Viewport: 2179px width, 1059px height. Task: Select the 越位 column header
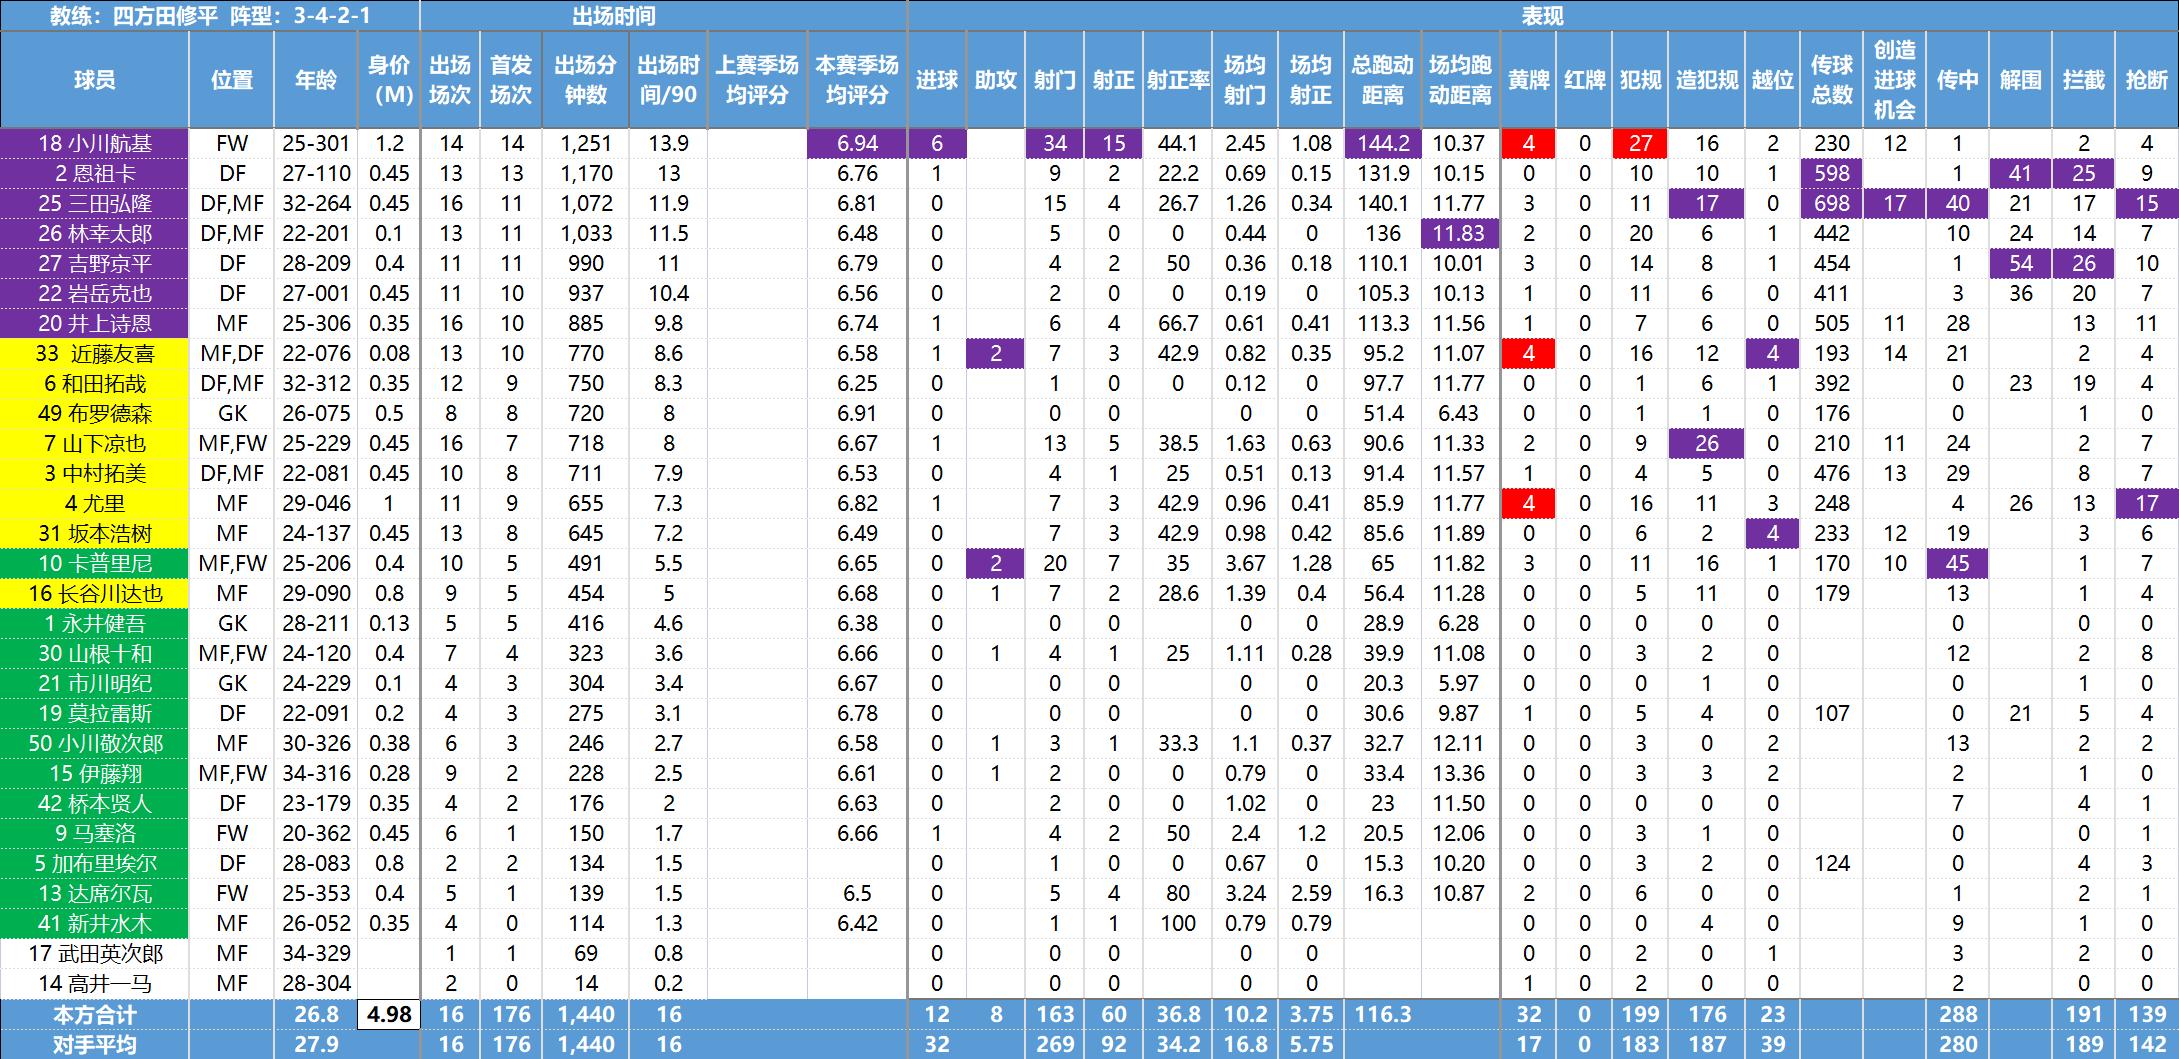click(1773, 80)
